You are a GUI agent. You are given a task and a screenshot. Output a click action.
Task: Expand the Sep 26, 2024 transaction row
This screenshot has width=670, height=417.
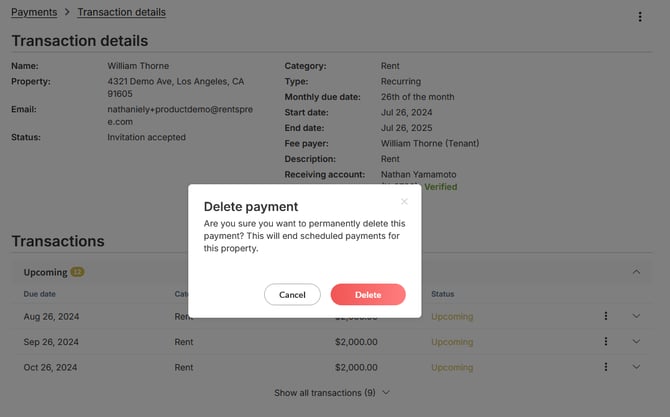click(x=636, y=341)
